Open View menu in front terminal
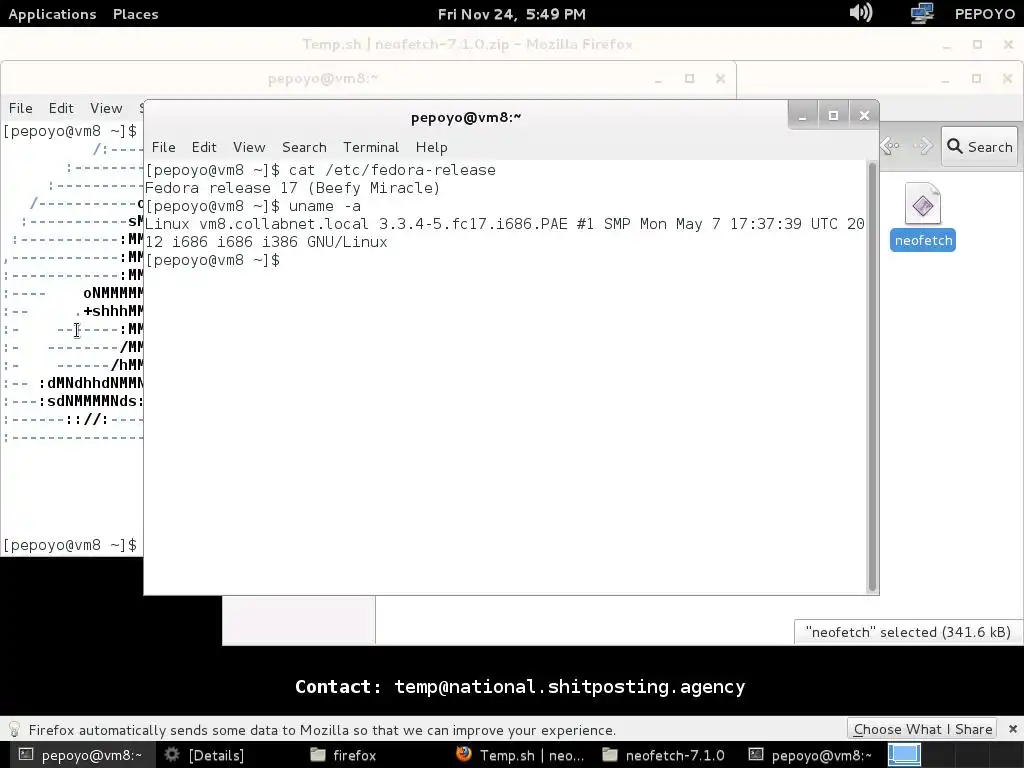The image size is (1024, 768). tap(249, 147)
